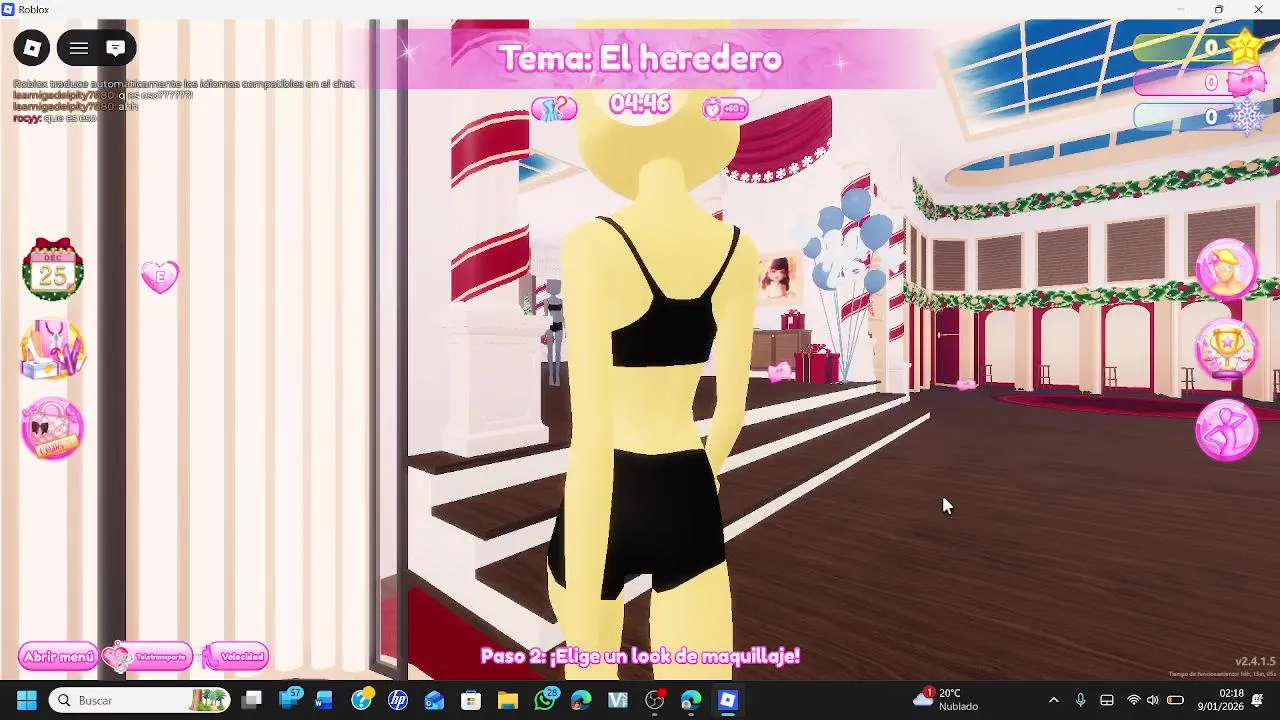The width and height of the screenshot is (1280, 720).
Task: Open Task View on the taskbar
Action: (252, 700)
